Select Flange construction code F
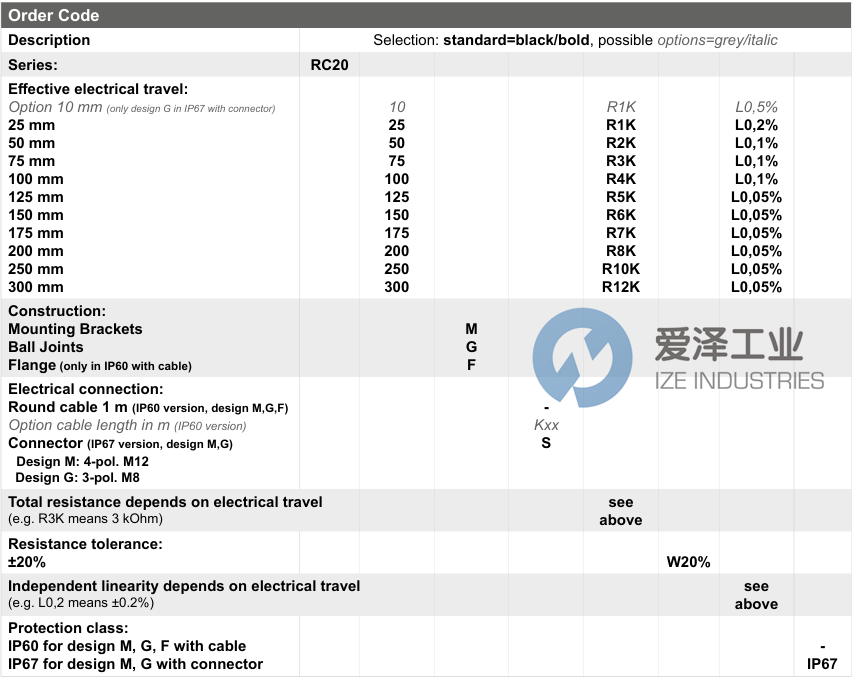The width and height of the screenshot is (853, 677). pyautogui.click(x=471, y=365)
